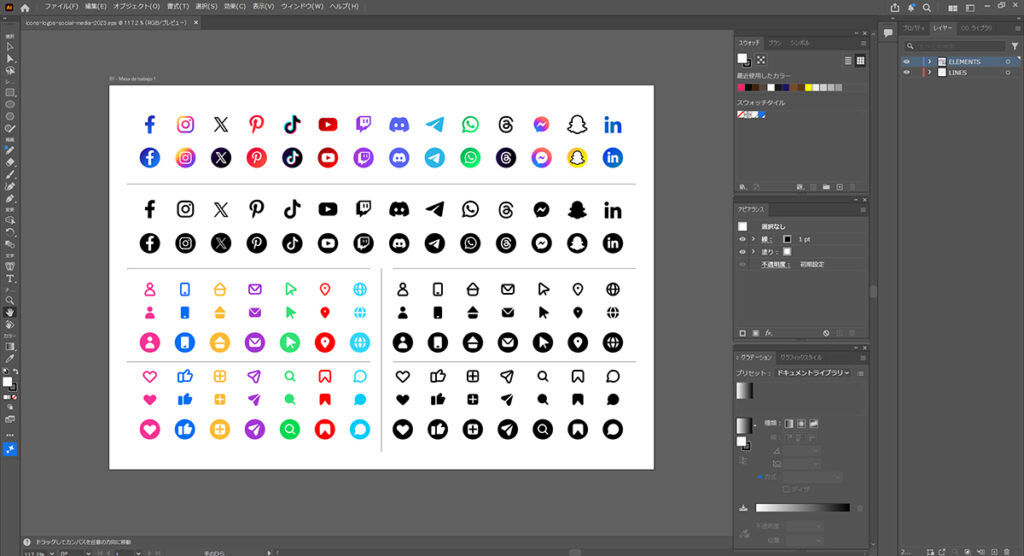Hide the LINES layer via eye icon
The width and height of the screenshot is (1024, 556).
point(906,73)
